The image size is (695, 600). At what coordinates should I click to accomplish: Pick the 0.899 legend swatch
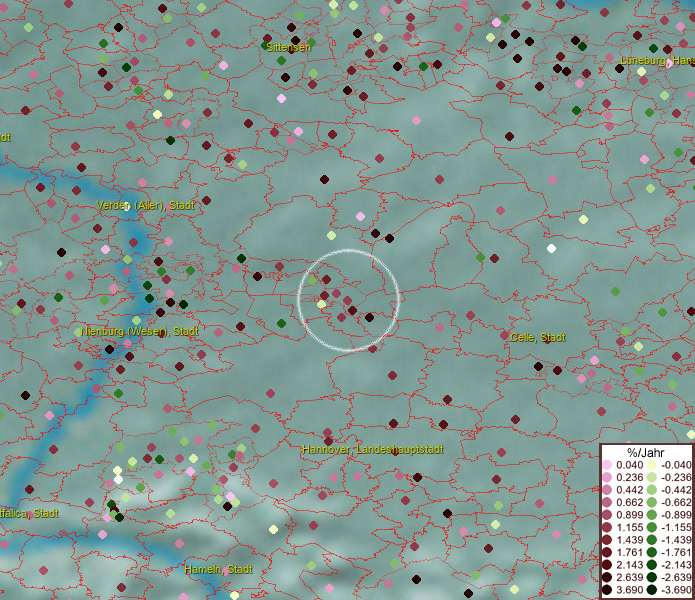click(x=607, y=515)
